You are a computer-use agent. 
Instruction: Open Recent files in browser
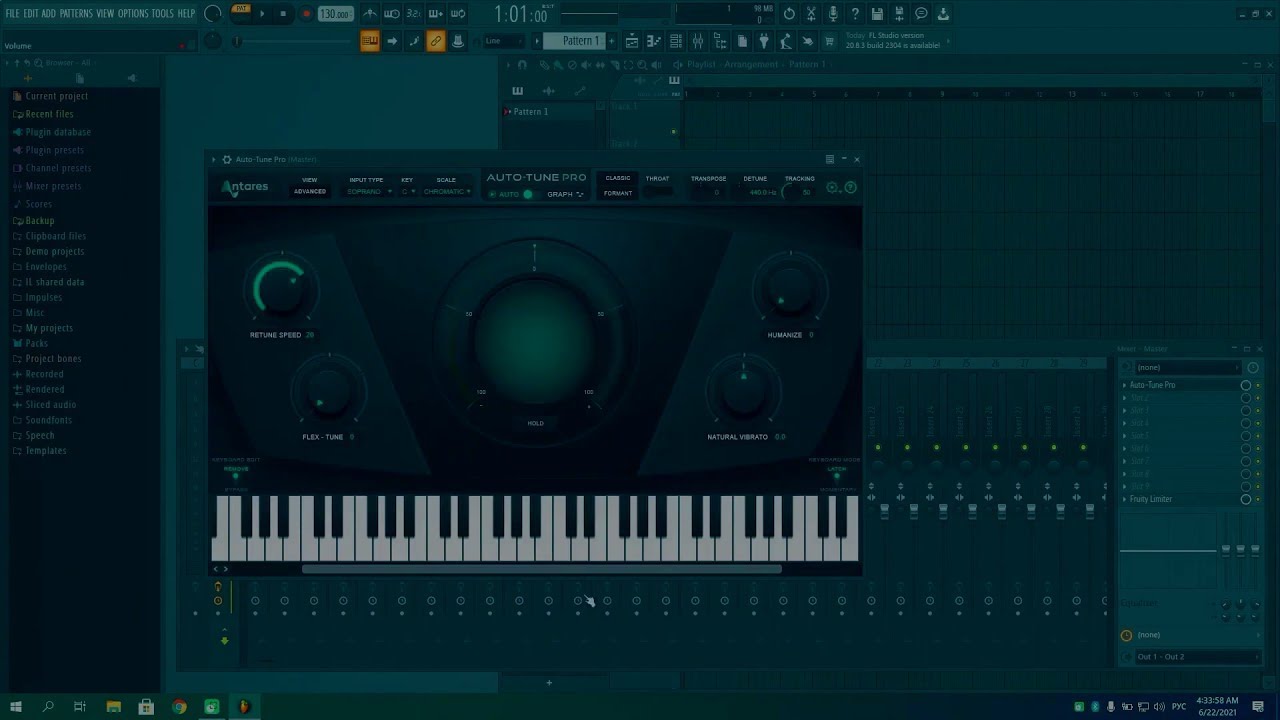(x=49, y=114)
